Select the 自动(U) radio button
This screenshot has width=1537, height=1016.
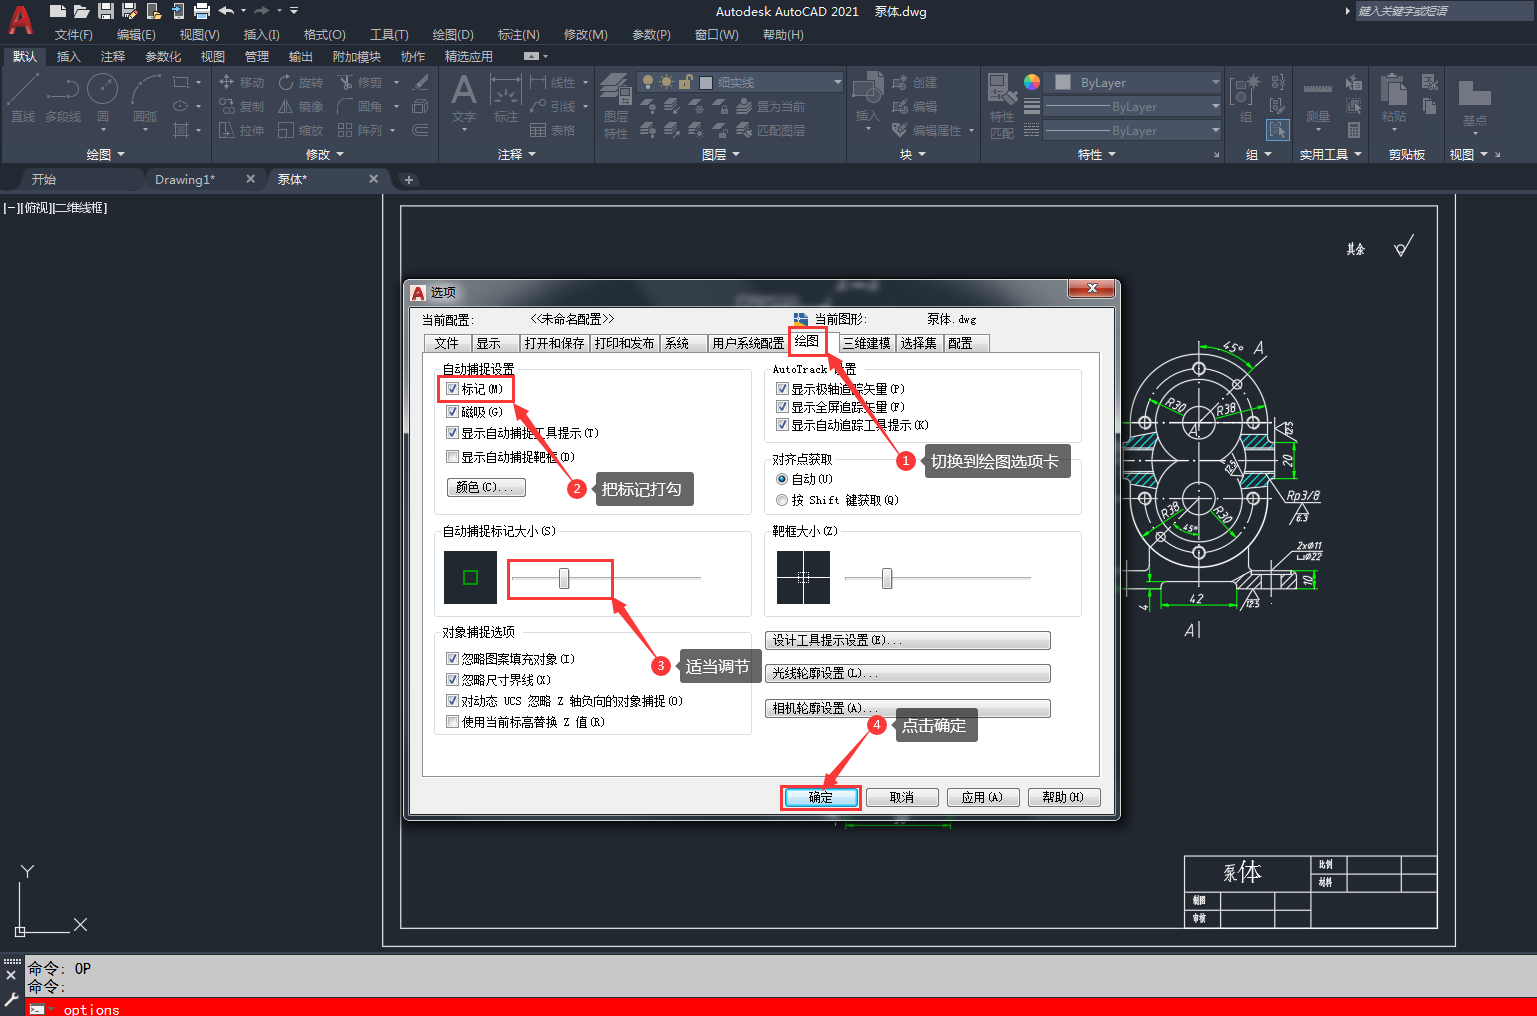pyautogui.click(x=782, y=479)
